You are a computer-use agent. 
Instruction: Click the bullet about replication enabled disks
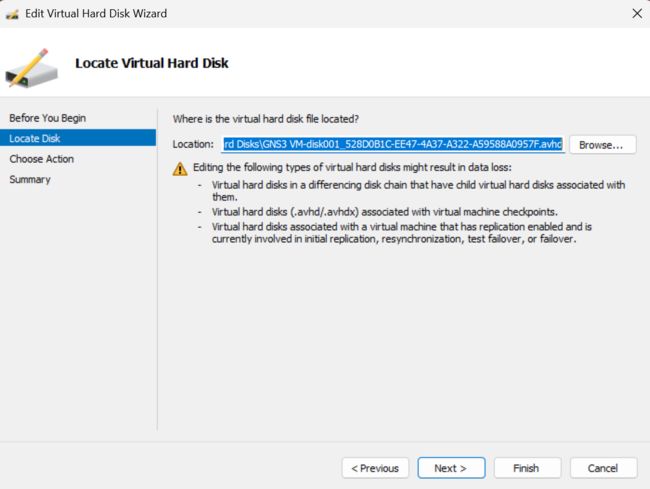point(402,233)
